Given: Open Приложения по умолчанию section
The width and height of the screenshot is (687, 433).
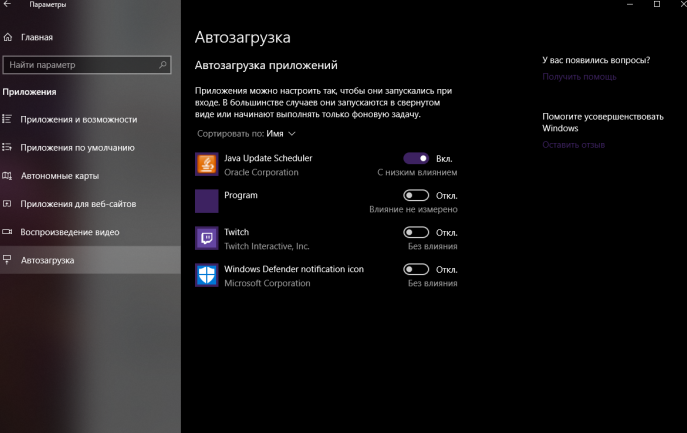Looking at the screenshot, I should (90, 147).
